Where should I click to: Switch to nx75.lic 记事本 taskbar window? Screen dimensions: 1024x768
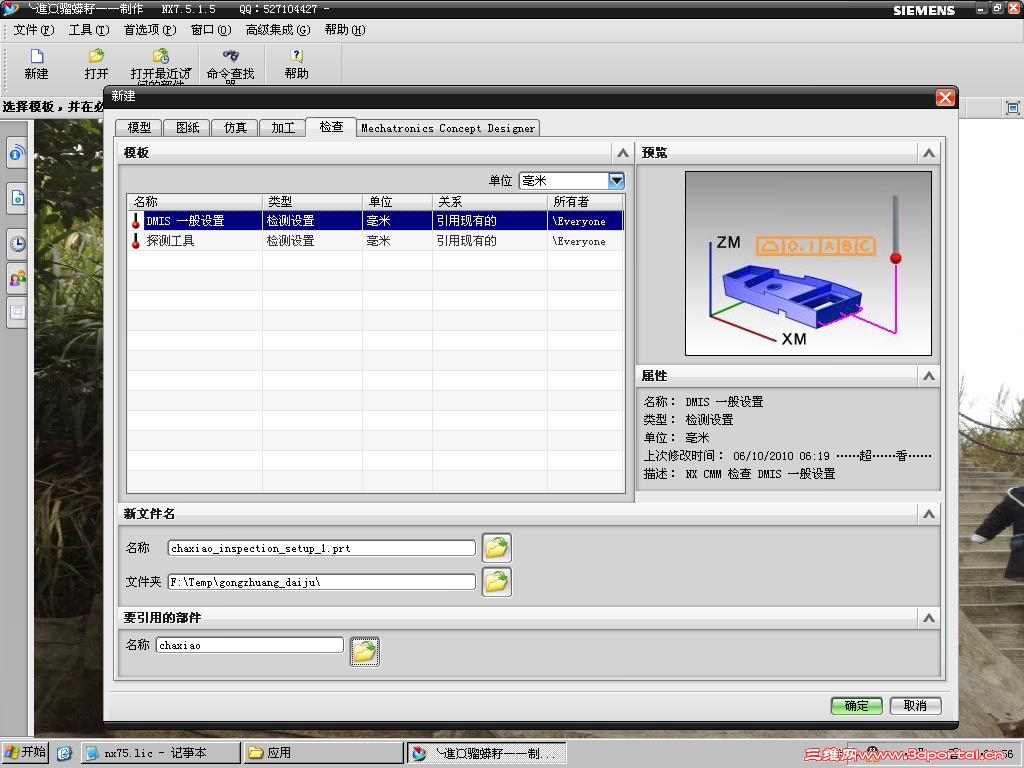(160, 753)
